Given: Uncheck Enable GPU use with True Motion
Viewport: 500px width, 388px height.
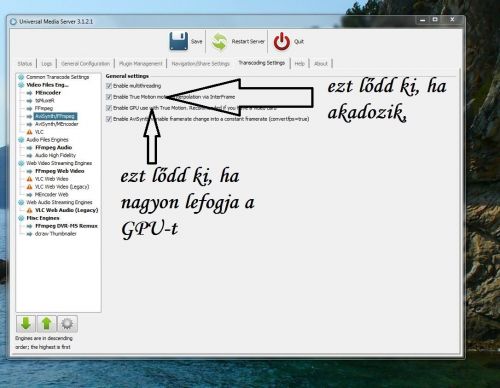Looking at the screenshot, I should (x=109, y=108).
